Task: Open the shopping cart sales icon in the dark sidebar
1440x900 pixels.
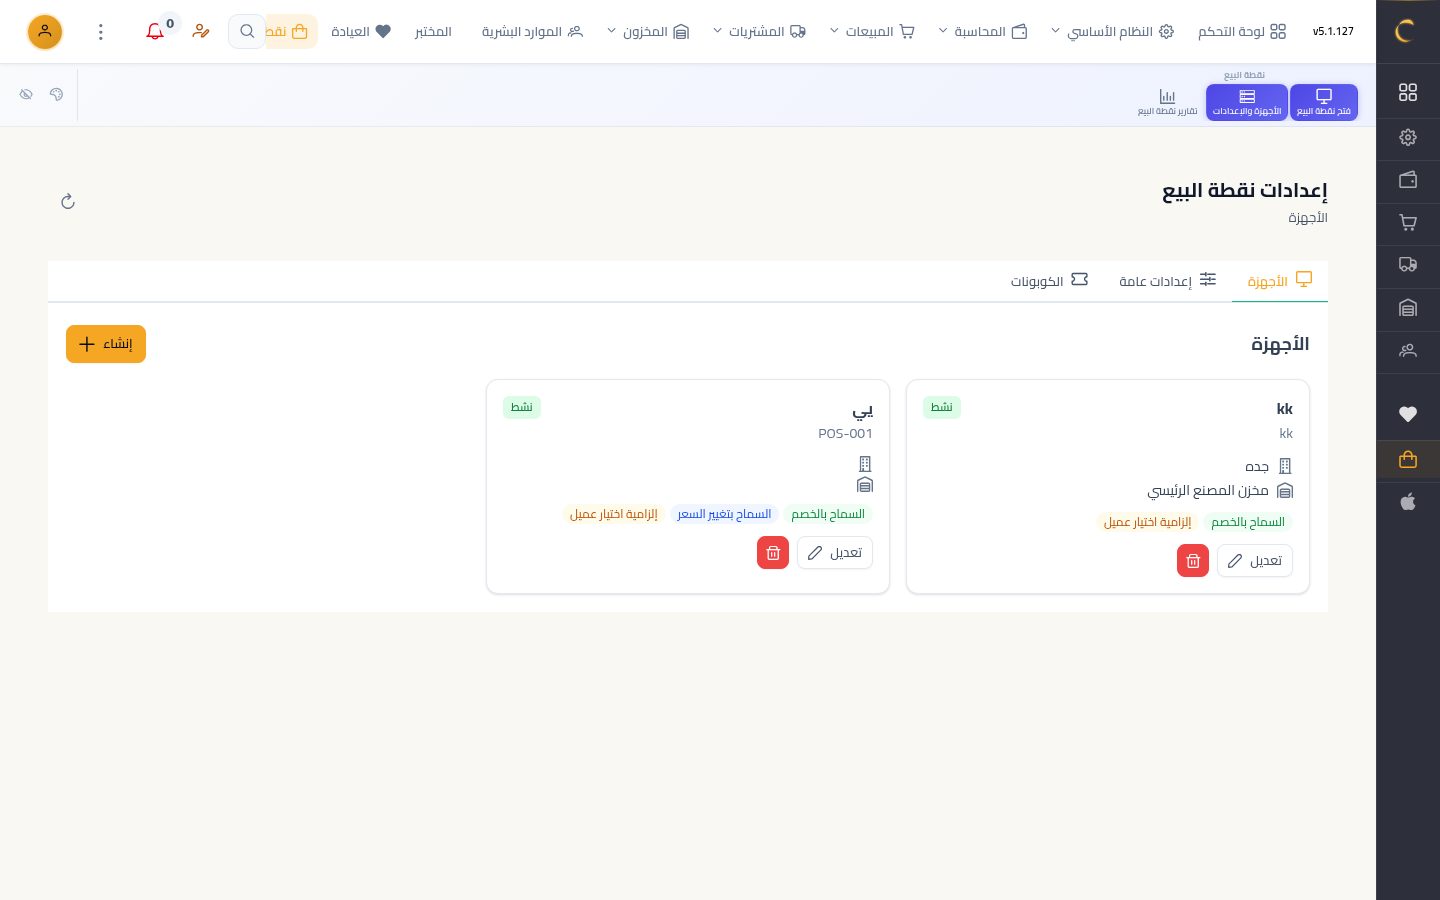Action: (1408, 223)
